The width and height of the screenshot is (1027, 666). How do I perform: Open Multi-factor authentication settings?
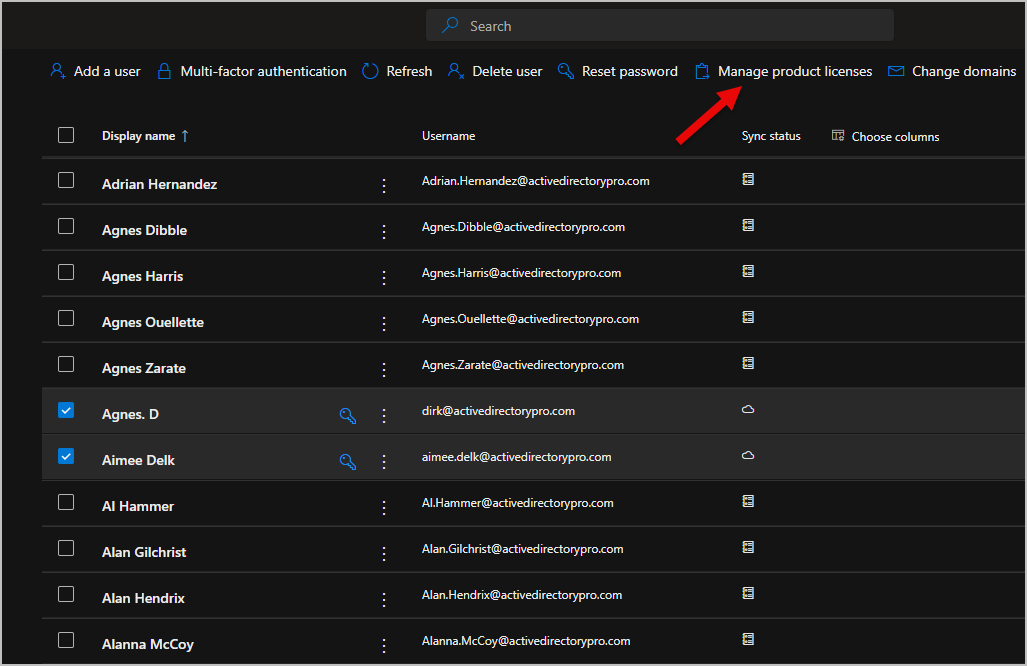pyautogui.click(x=163, y=71)
